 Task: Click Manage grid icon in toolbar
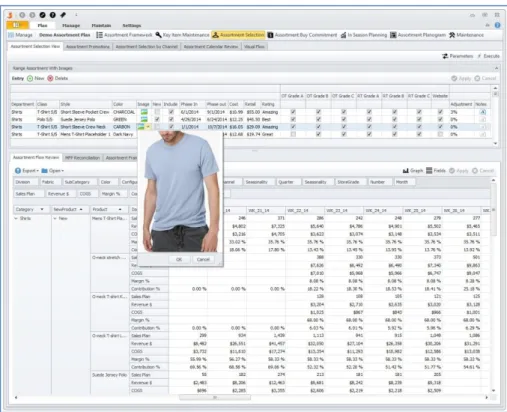coord(11,35)
